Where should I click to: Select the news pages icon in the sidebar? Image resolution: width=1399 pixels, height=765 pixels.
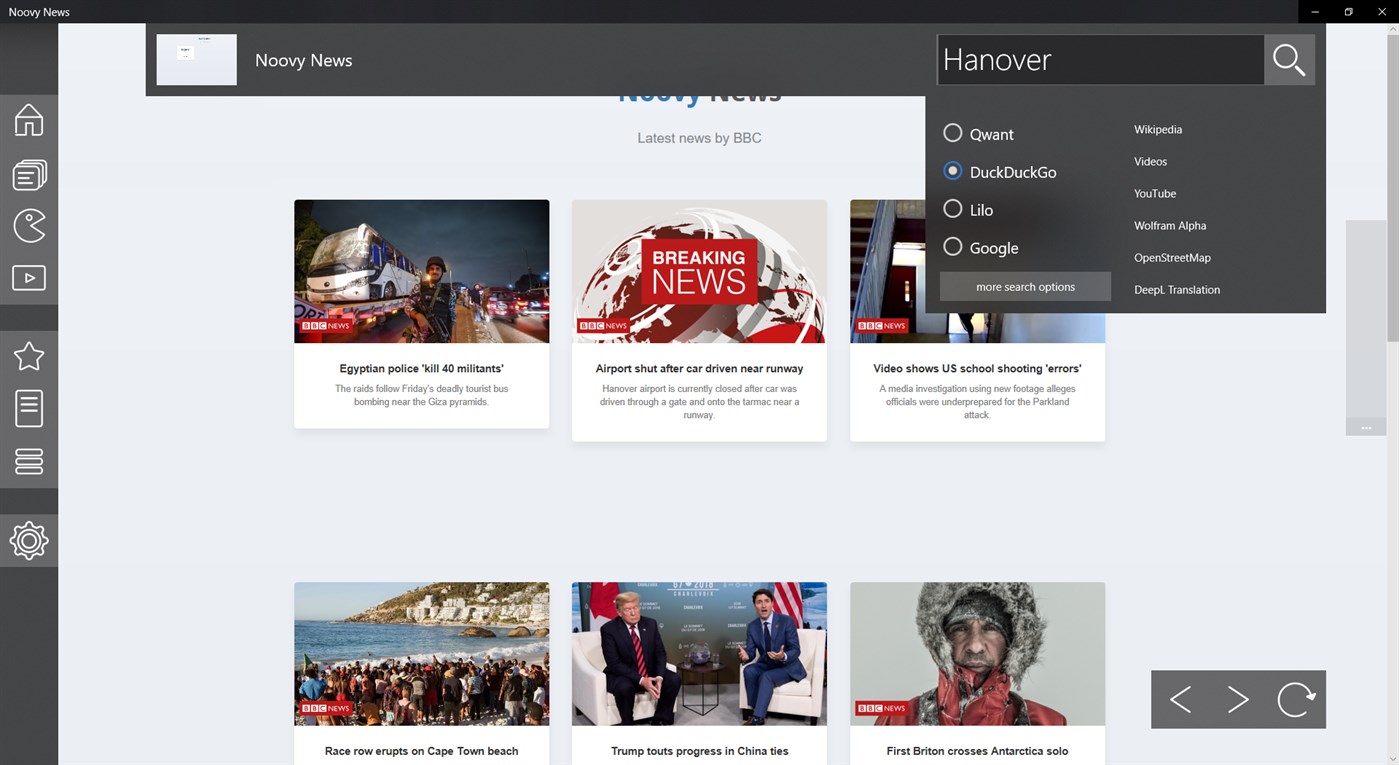tap(29, 173)
